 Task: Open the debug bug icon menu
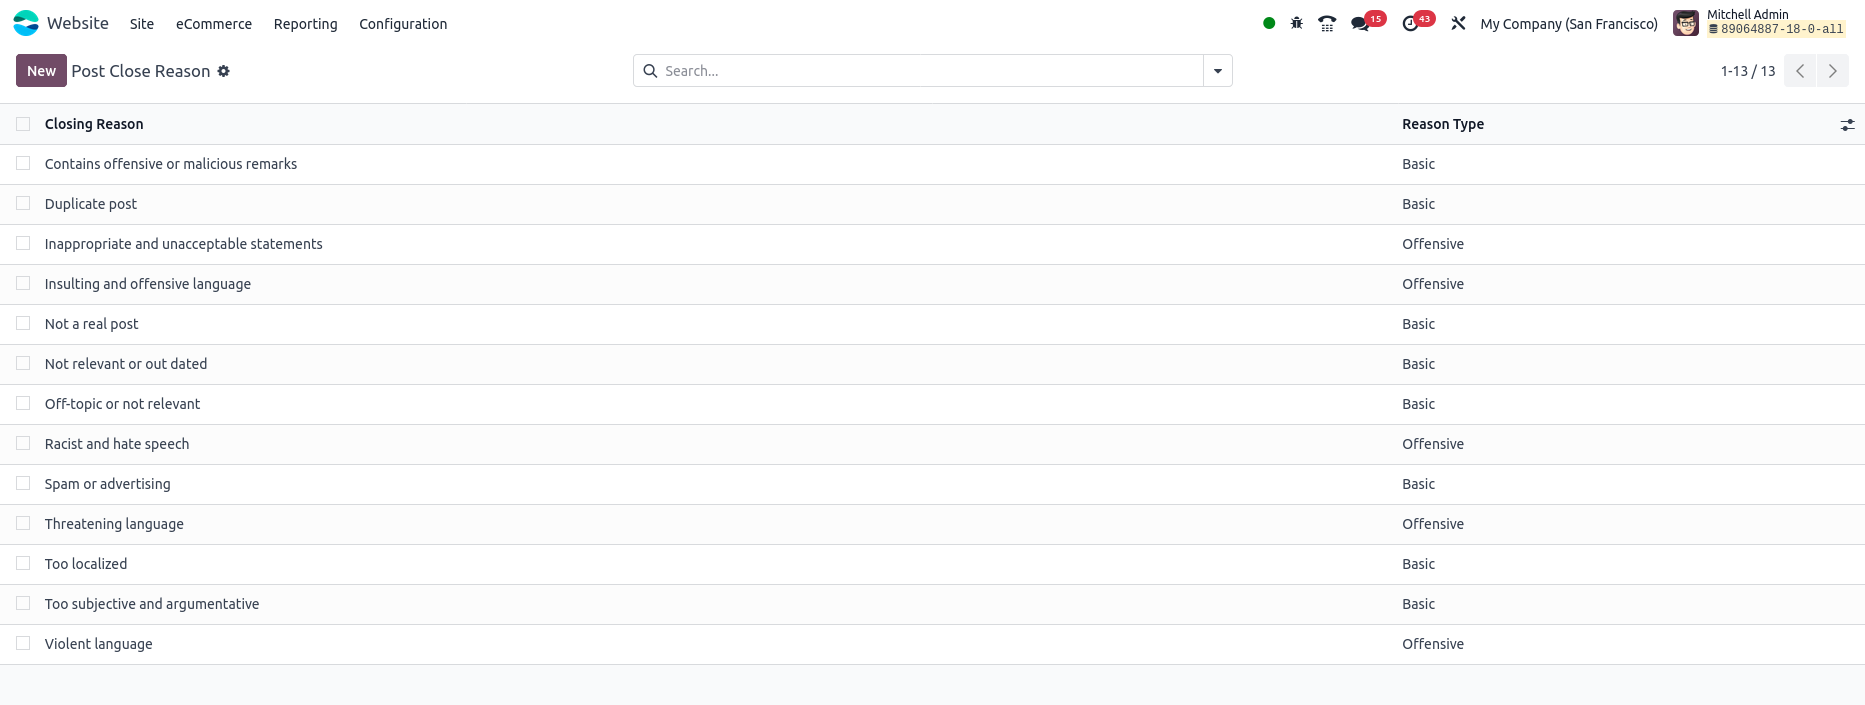pos(1297,23)
